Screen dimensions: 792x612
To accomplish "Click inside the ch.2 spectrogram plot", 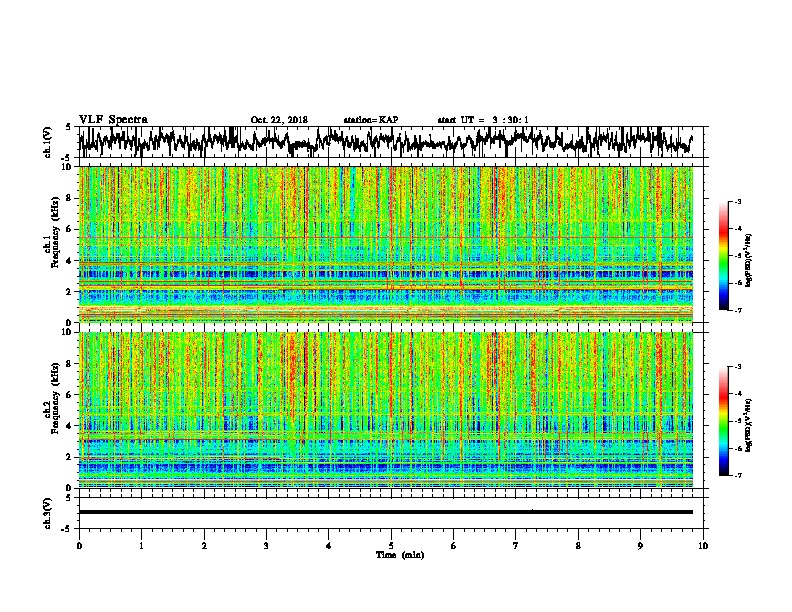I will [386, 410].
